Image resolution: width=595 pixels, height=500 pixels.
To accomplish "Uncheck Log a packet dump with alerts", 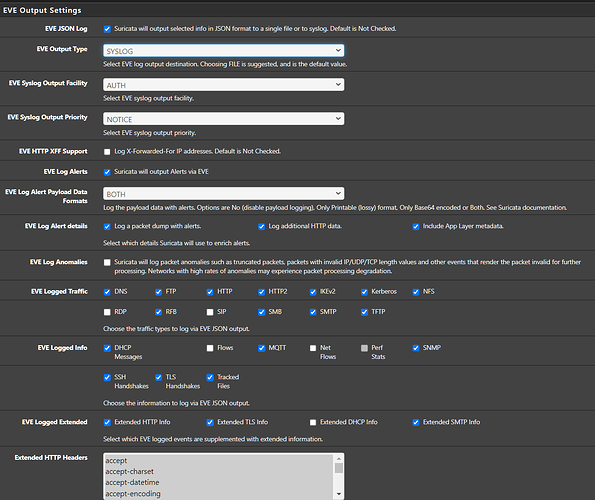I will [107, 227].
